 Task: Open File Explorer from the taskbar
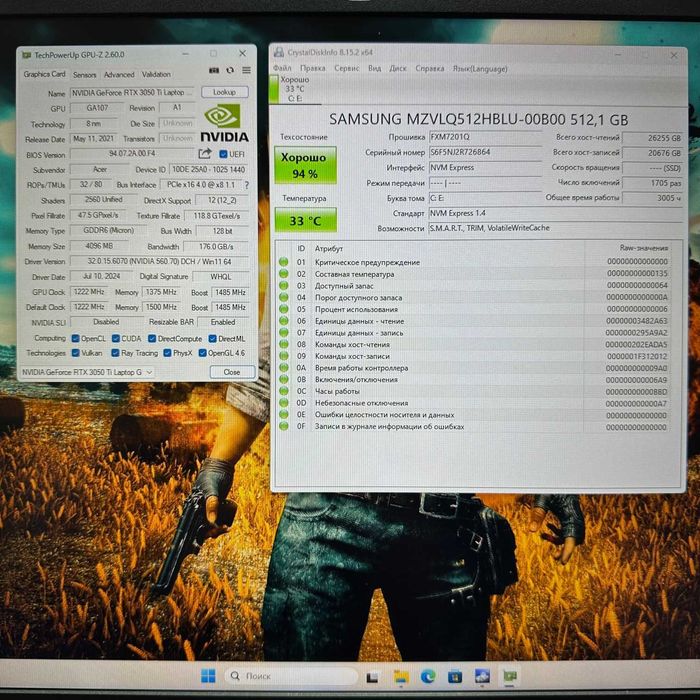click(401, 677)
